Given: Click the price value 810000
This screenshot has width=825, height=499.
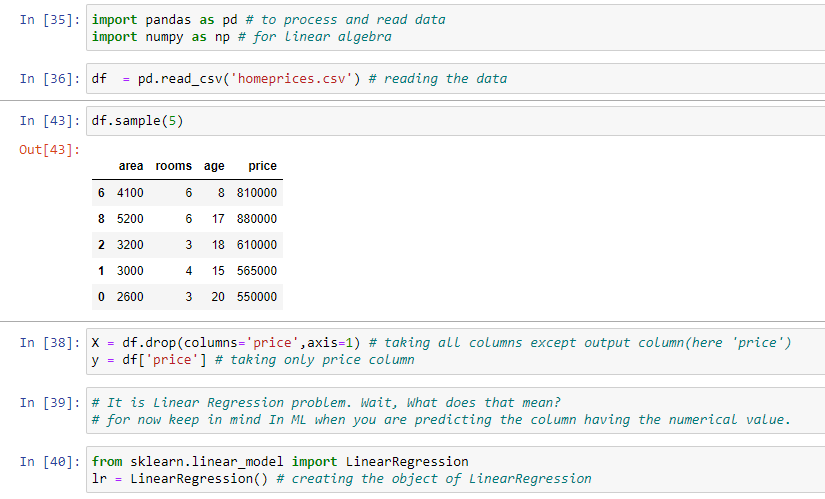Looking at the screenshot, I should (x=257, y=193).
